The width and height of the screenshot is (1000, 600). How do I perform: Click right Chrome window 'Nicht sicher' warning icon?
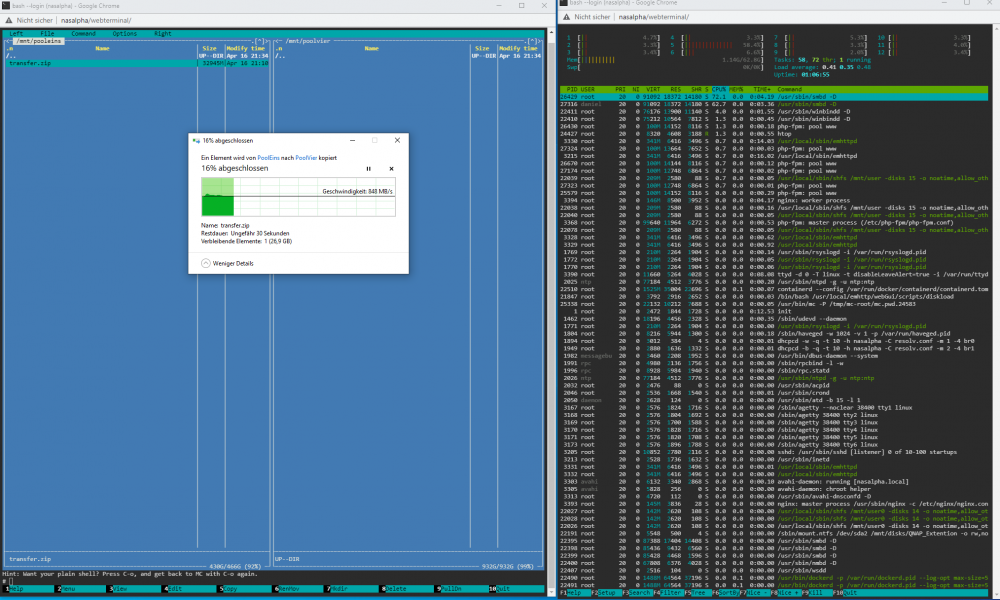tap(566, 17)
